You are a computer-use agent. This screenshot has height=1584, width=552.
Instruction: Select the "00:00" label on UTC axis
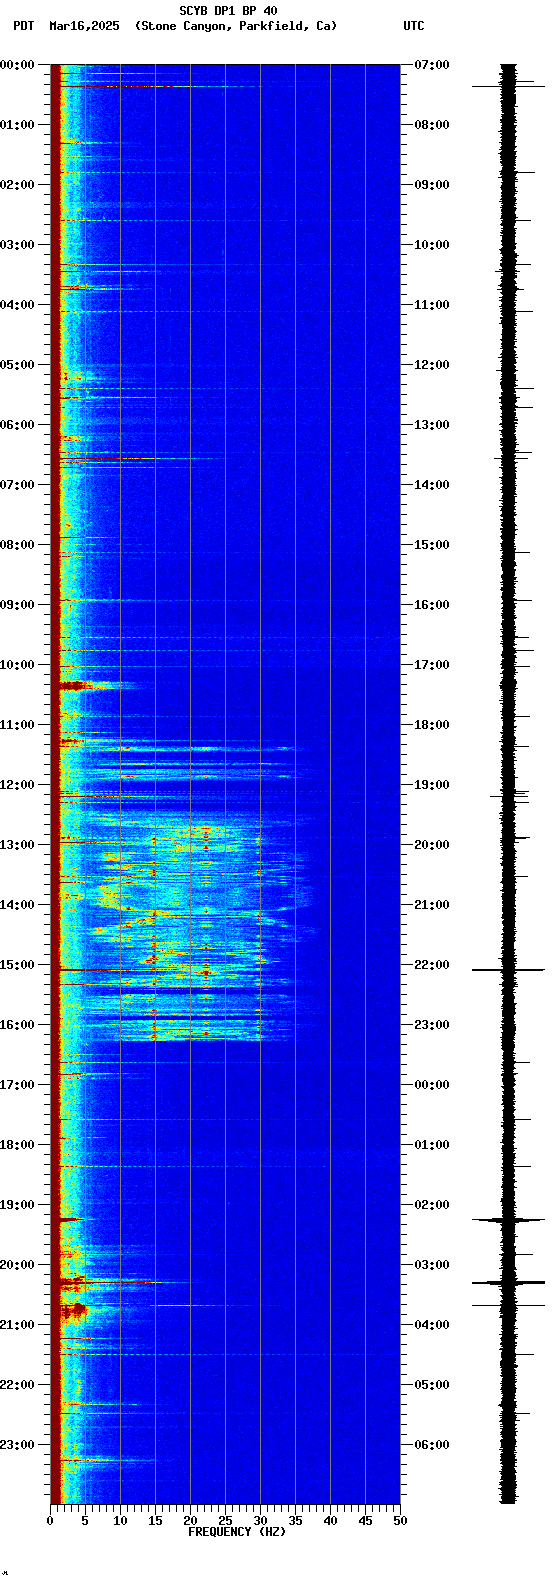(x=431, y=1085)
